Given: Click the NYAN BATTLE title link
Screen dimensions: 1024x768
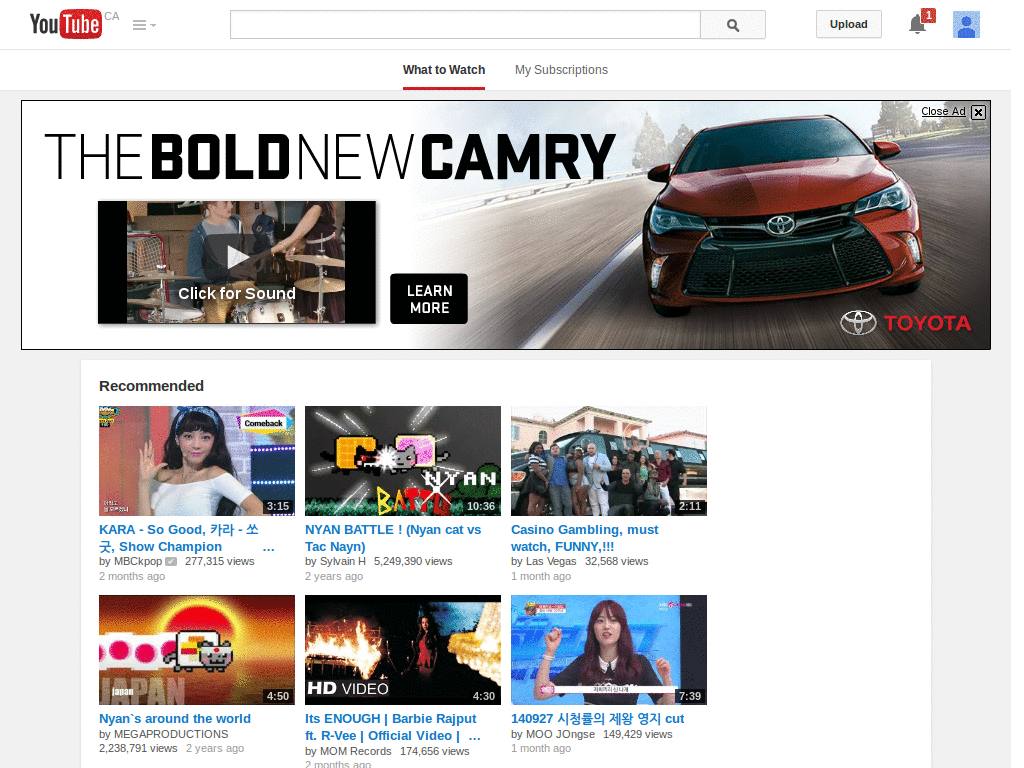Looking at the screenshot, I should click(x=392, y=538).
